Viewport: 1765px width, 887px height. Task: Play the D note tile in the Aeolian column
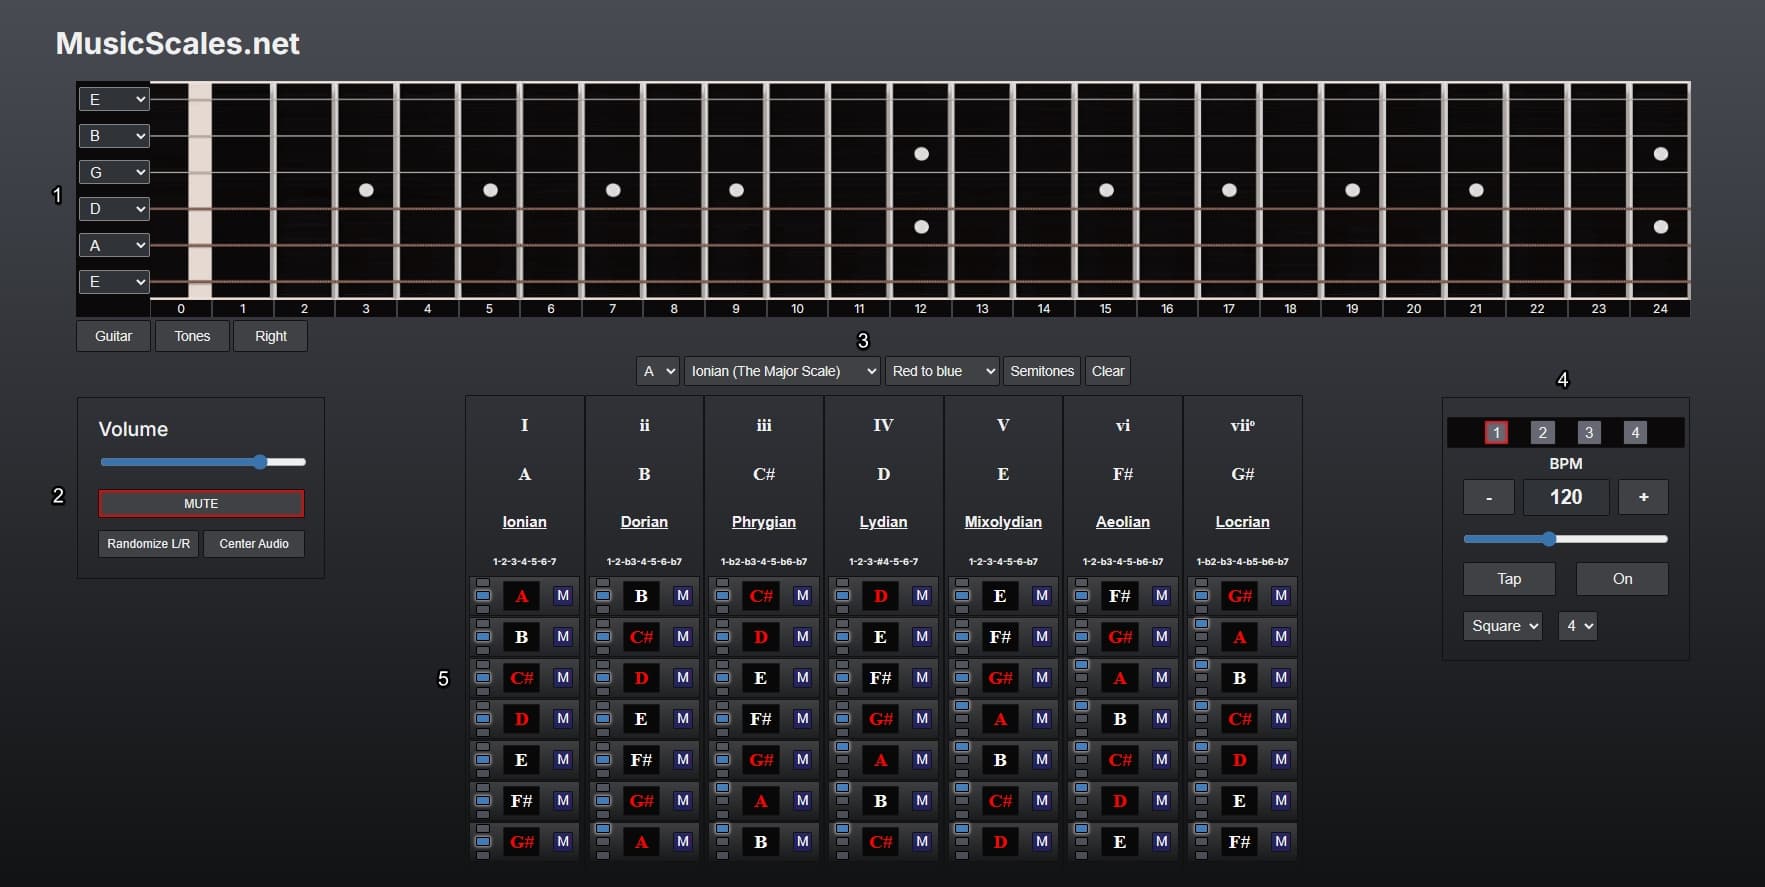point(1119,801)
